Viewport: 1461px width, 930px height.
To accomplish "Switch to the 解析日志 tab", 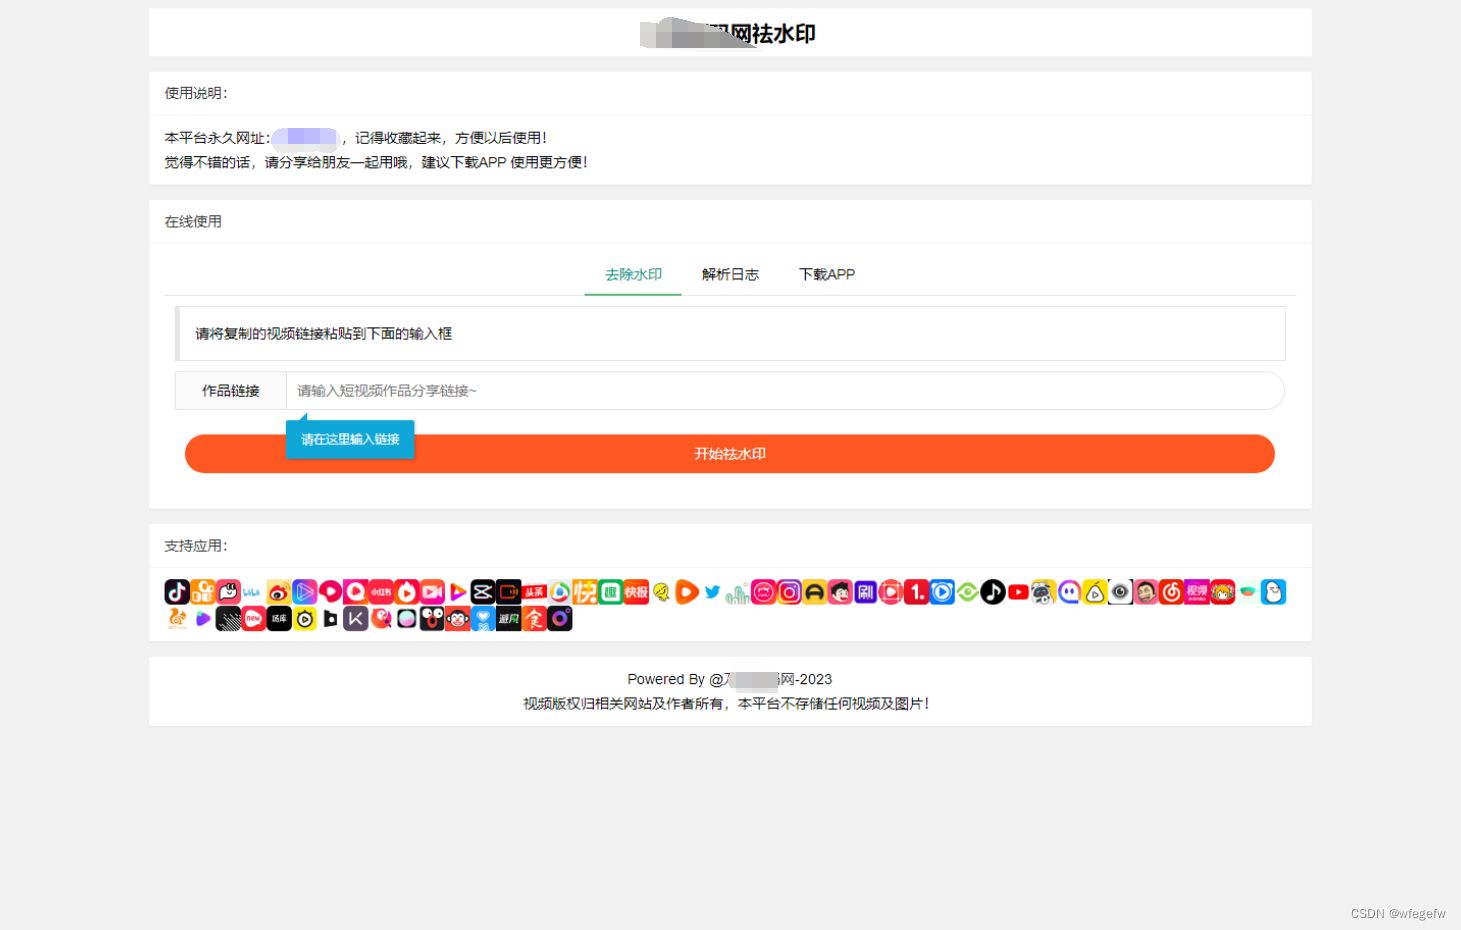I will pos(730,274).
